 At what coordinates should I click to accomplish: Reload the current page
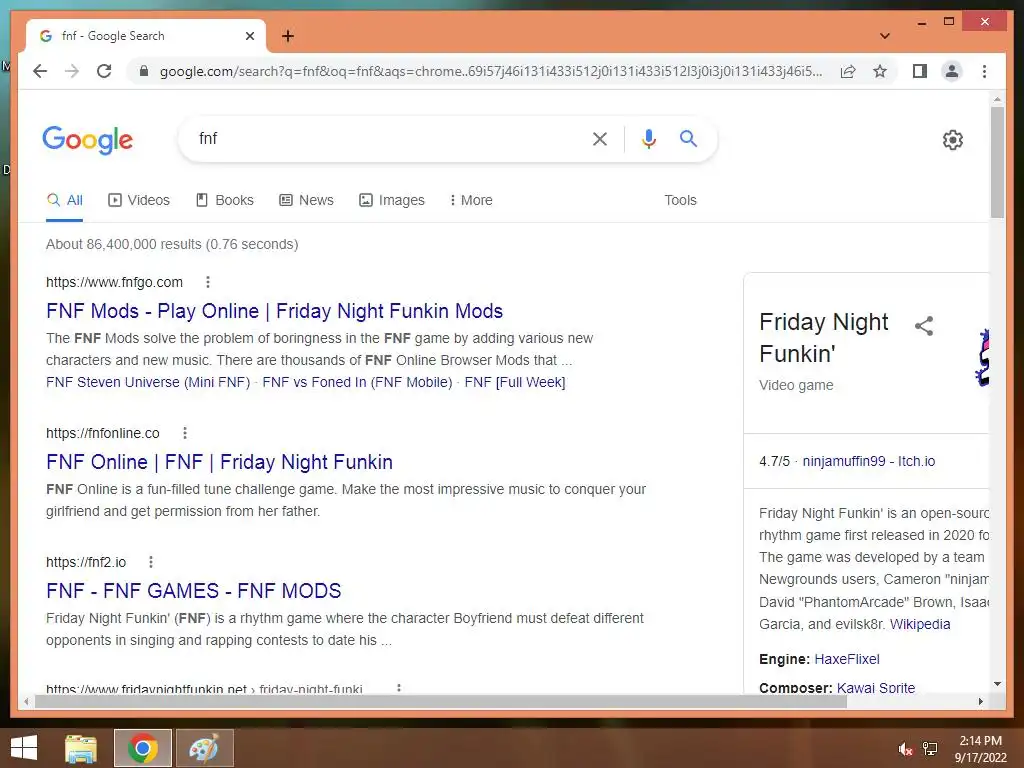104,71
